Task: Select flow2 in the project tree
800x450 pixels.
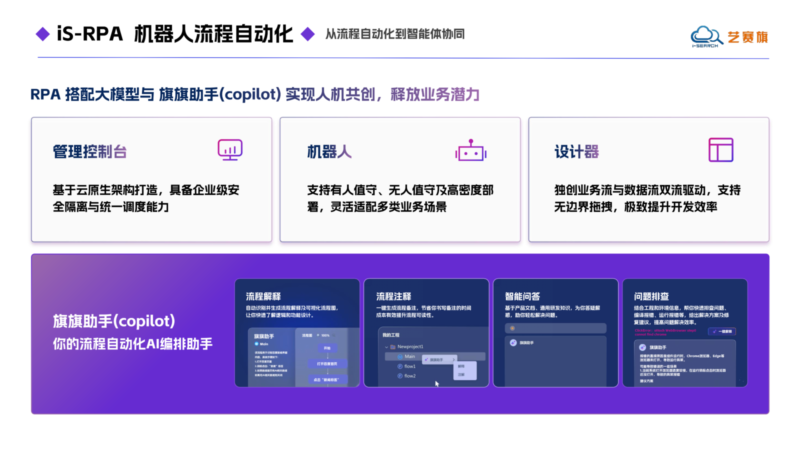Action: [407, 376]
